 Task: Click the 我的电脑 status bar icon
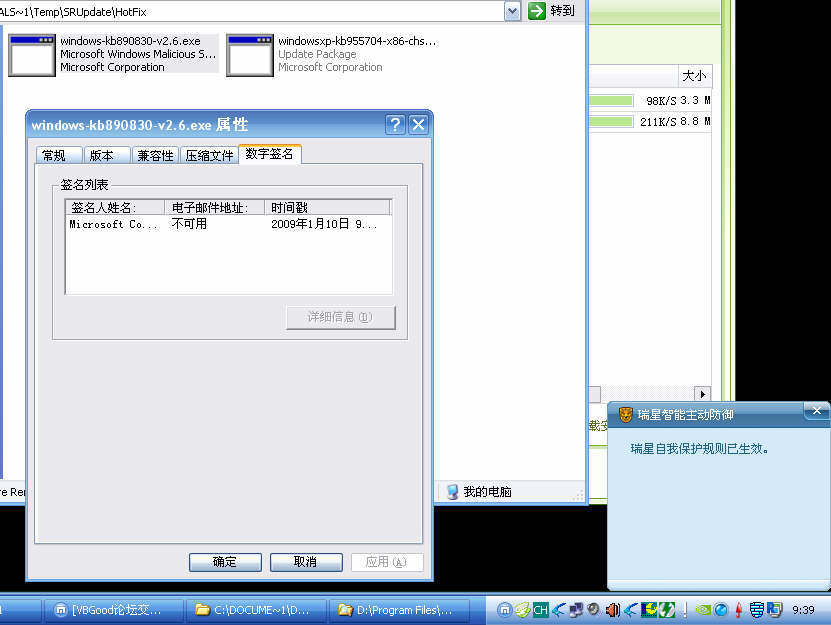click(452, 492)
